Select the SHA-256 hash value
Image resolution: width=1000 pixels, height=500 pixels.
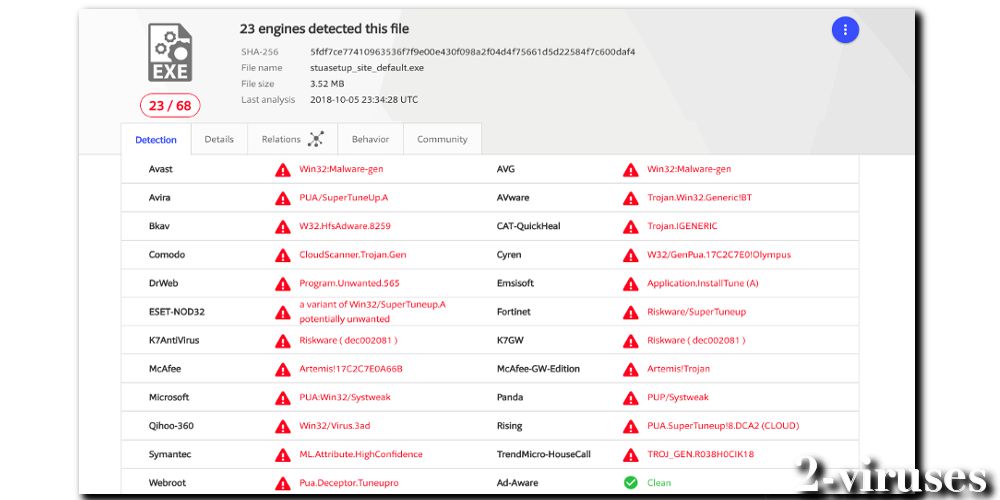(473, 52)
